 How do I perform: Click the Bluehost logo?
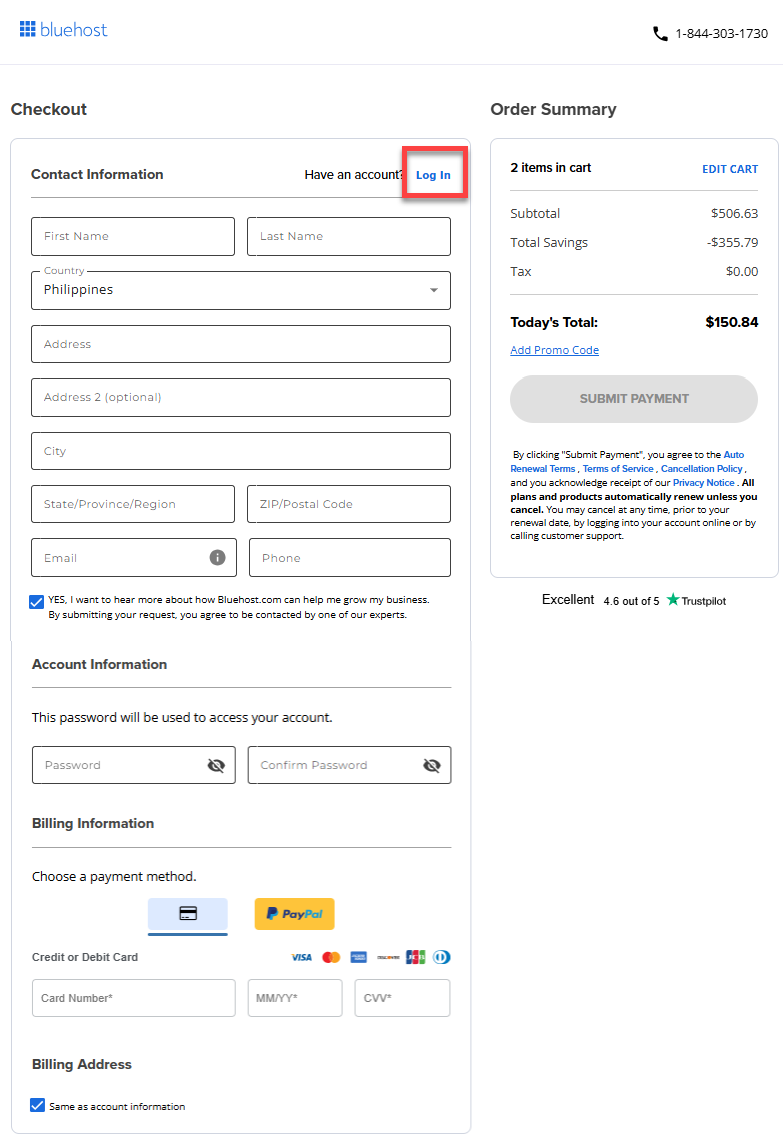coord(63,30)
